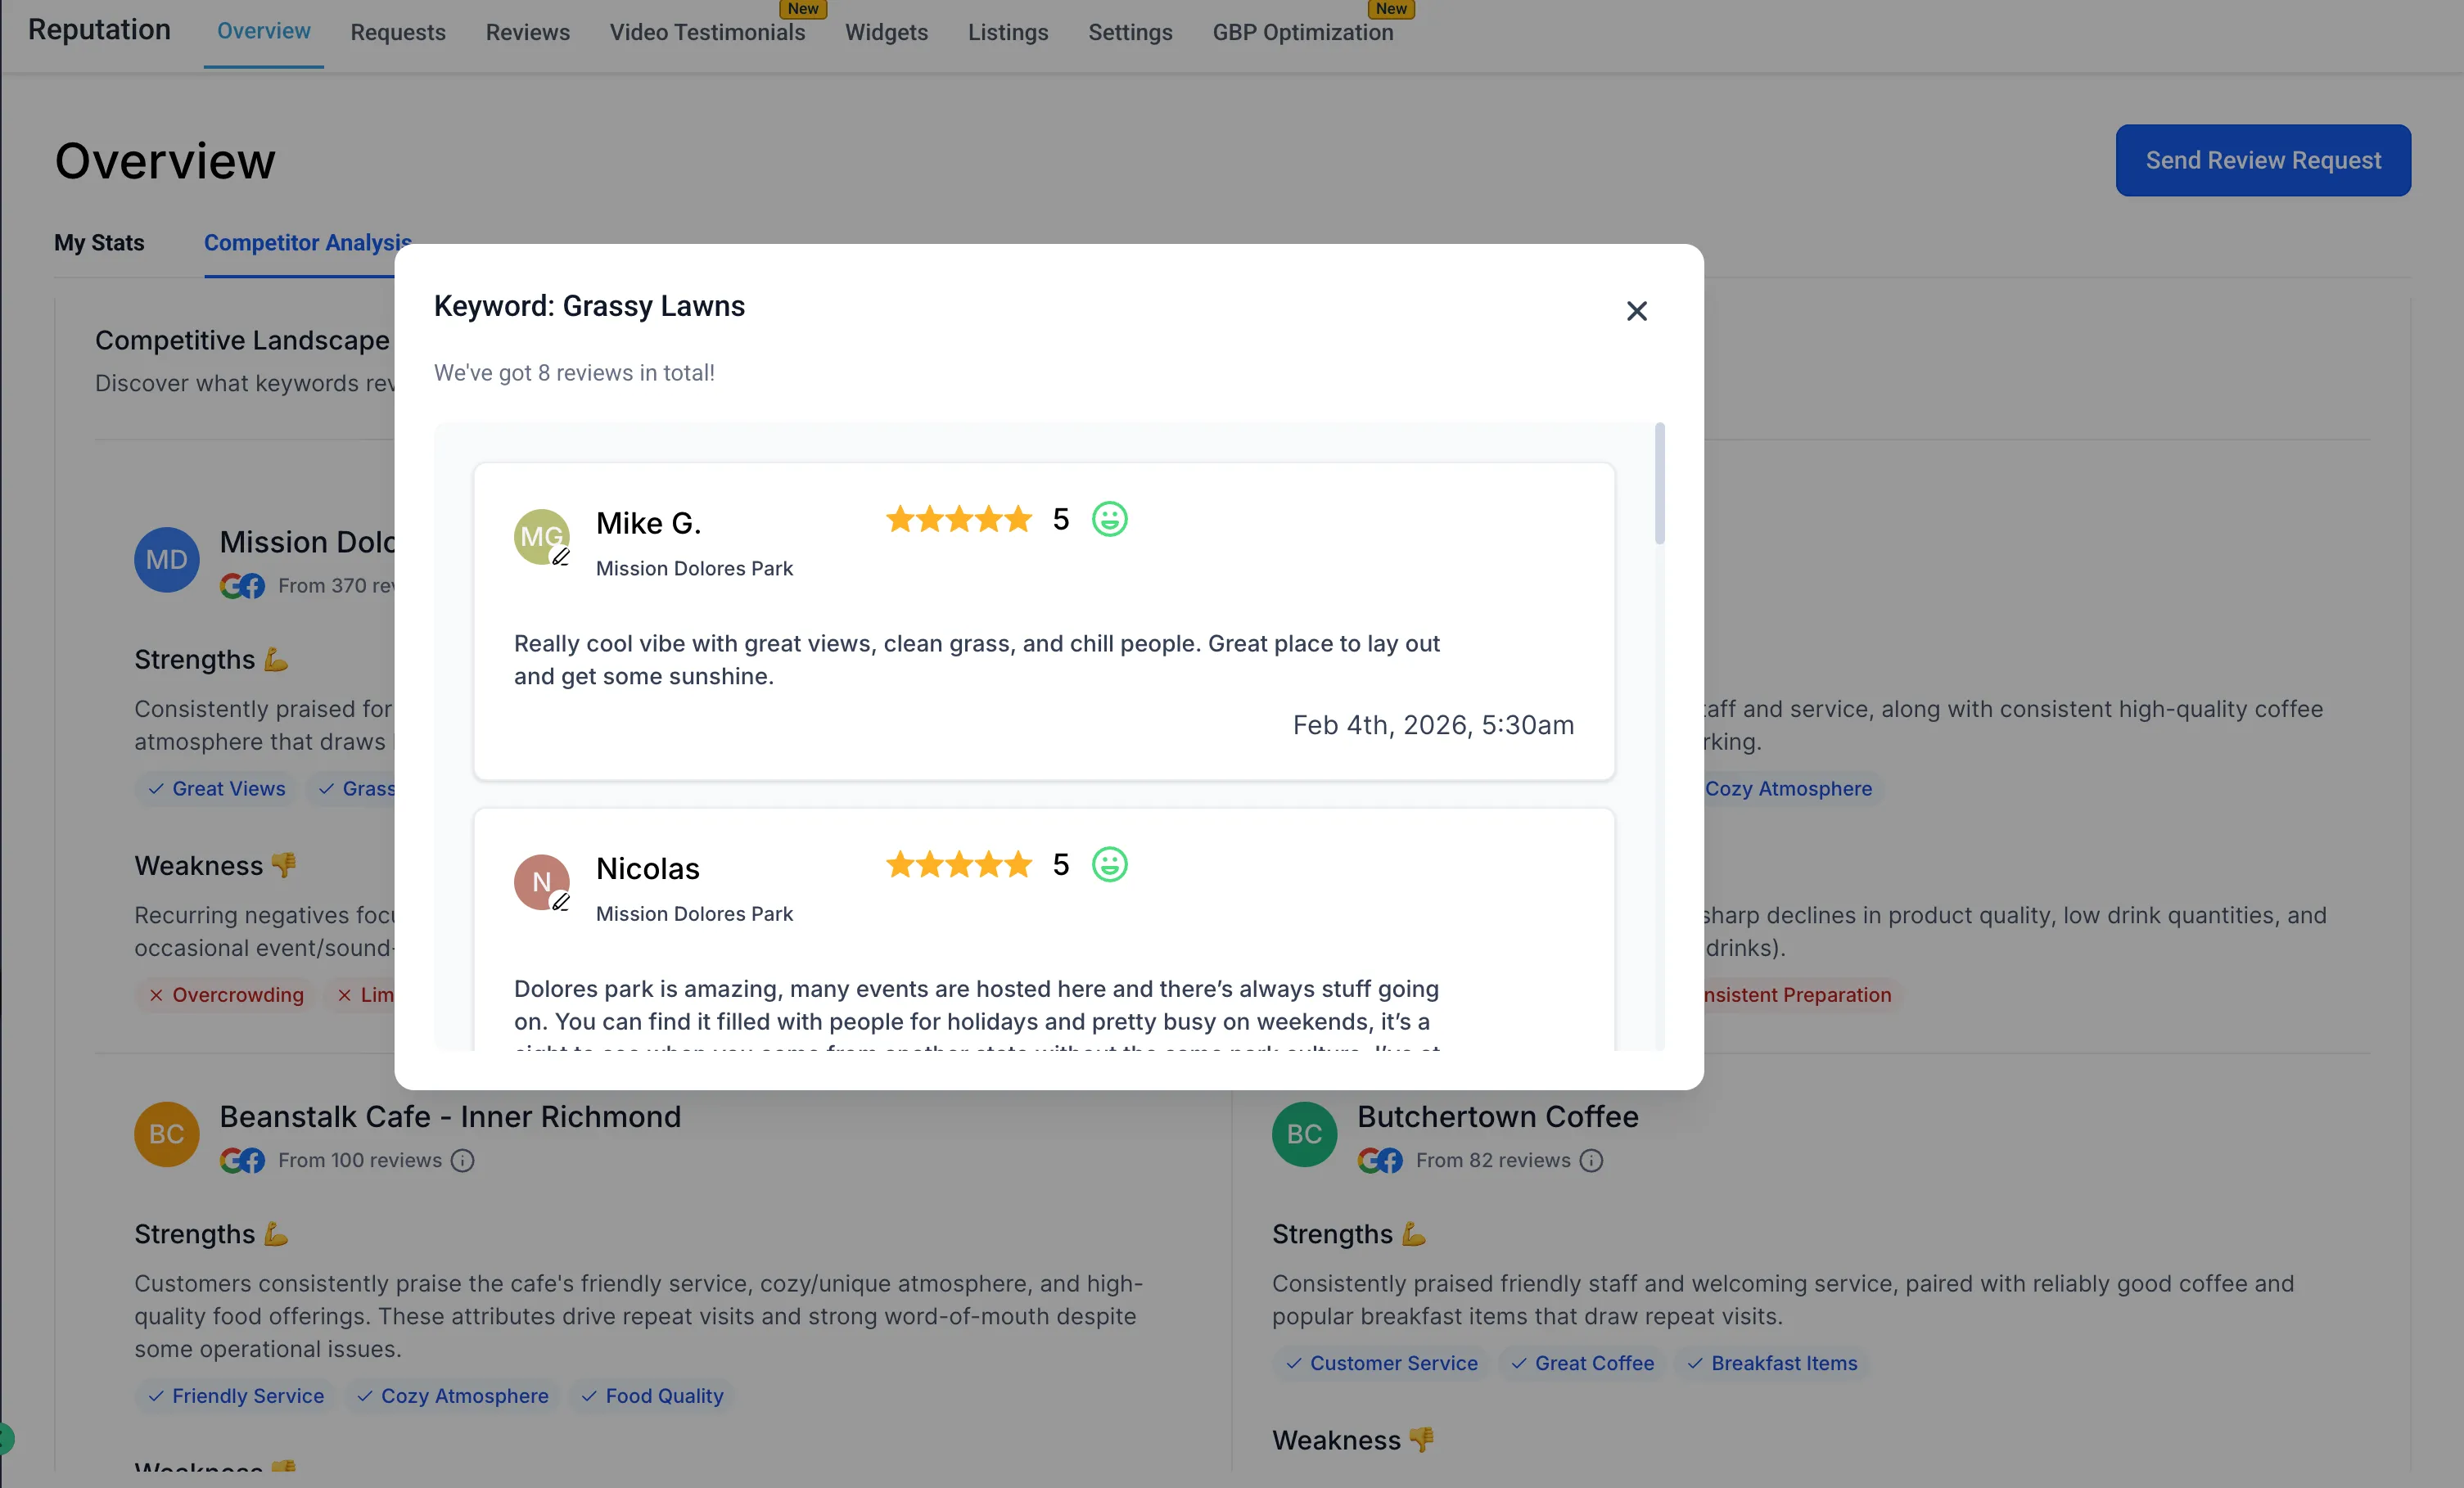Click the Mission Dolores MD avatar
This screenshot has width=2464, height=1488.
tap(167, 559)
